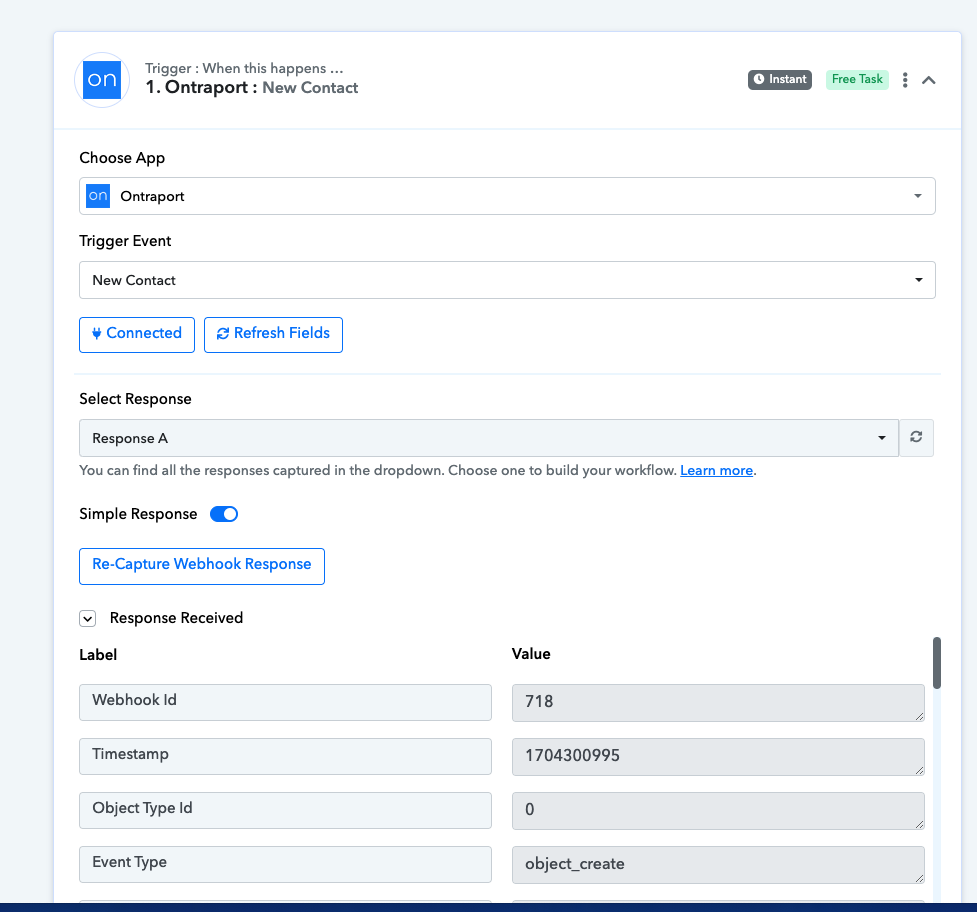
Task: Click the Object Type Id value field
Action: coord(718,810)
